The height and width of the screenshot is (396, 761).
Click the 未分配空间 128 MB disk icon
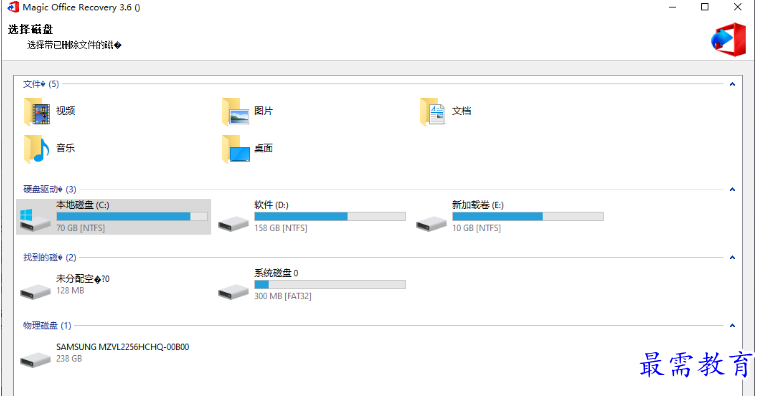pos(35,292)
